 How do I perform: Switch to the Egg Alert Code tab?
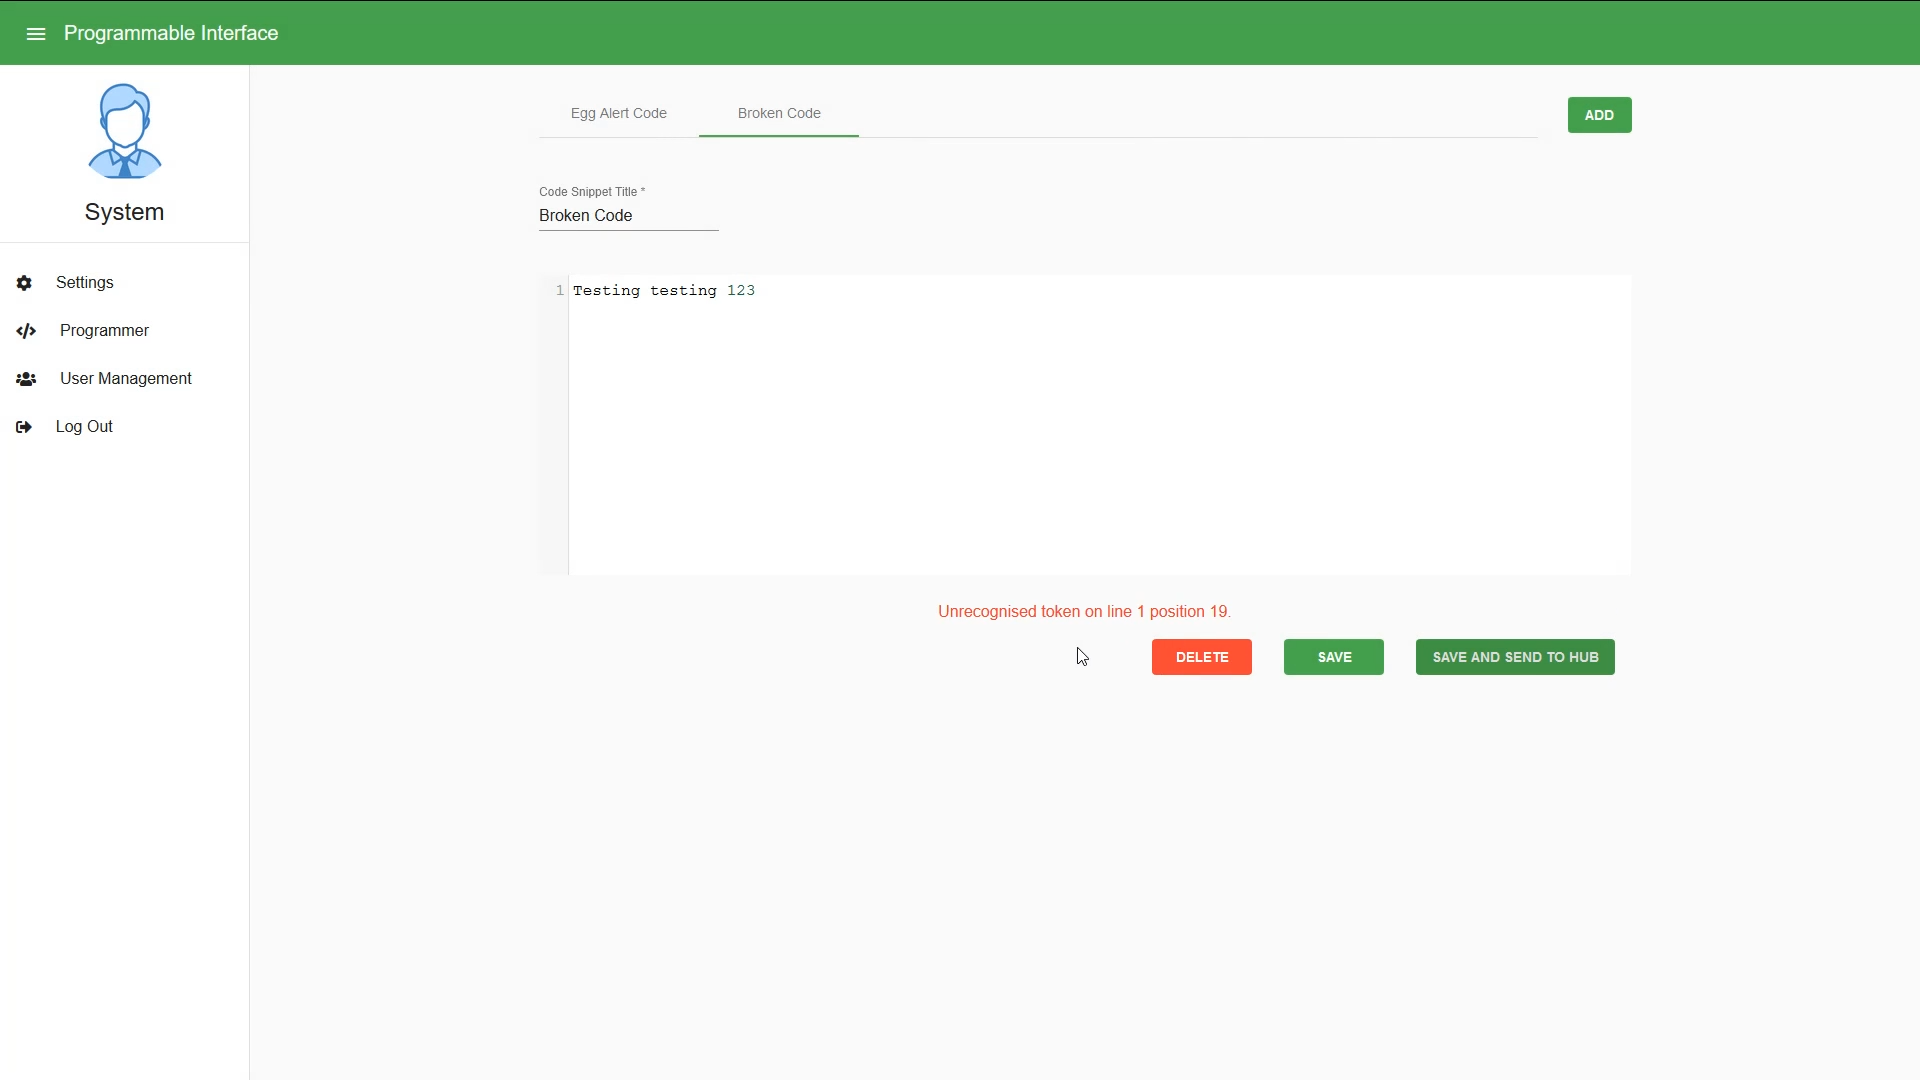click(618, 113)
